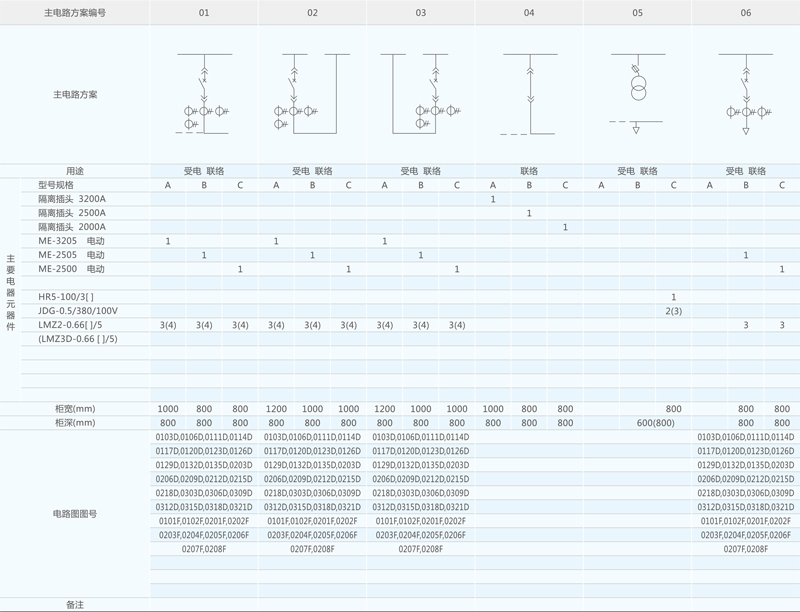This screenshot has width=800, height=612.
Task: Click the scheme 01 circuit diagram
Action: pyautogui.click(x=204, y=94)
